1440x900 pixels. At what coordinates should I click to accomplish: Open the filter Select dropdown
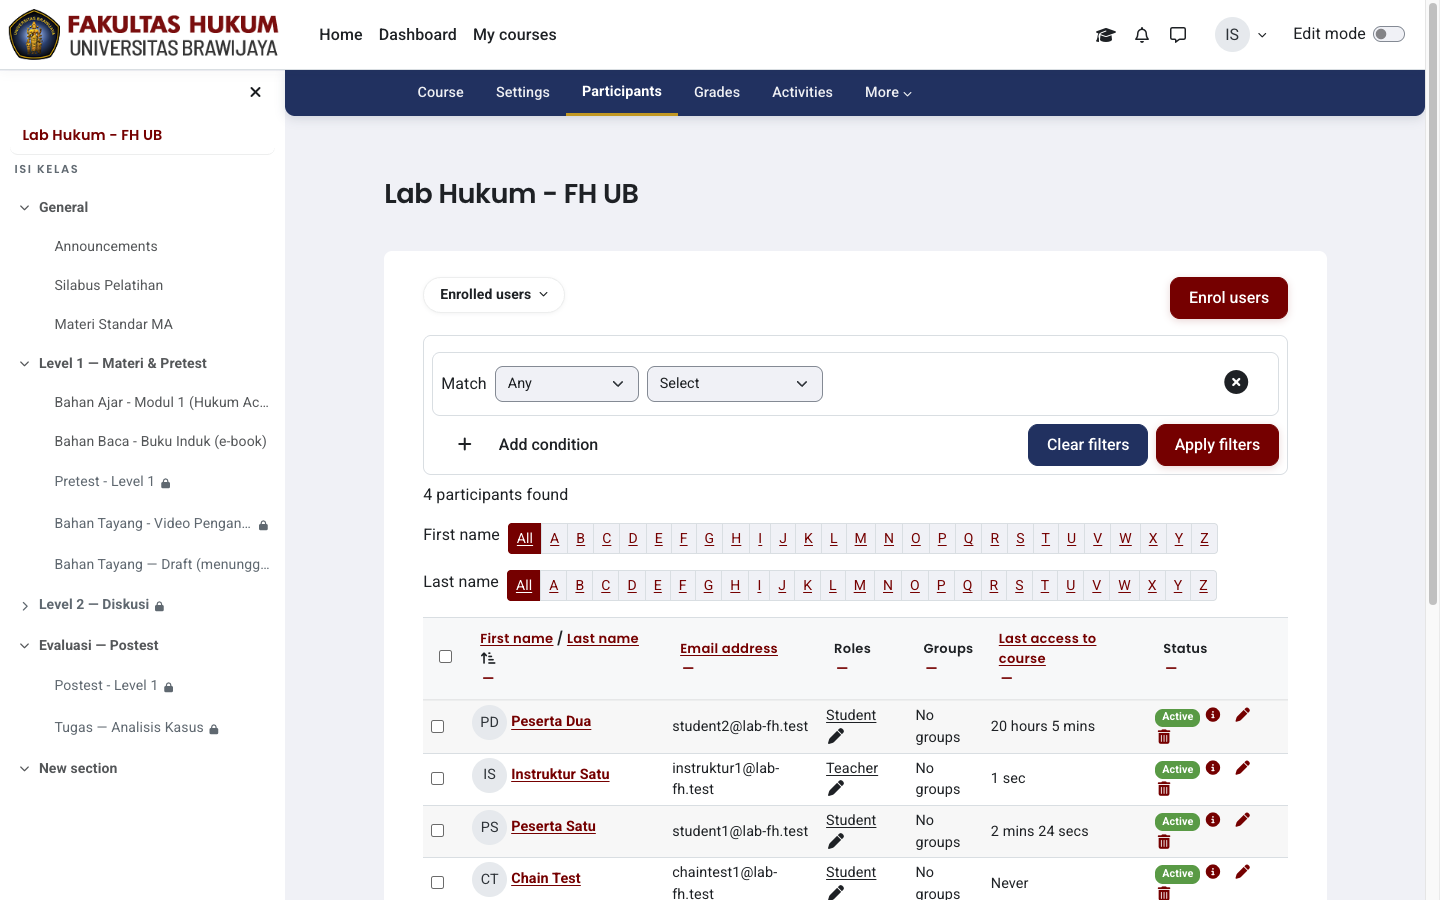point(735,384)
